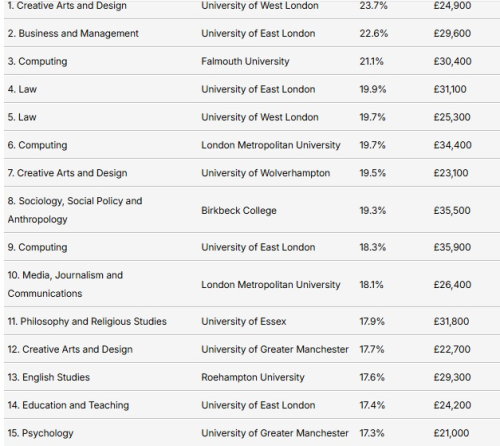Click '15. Psychology' subject cell
This screenshot has height=446, width=500.
coord(40,433)
